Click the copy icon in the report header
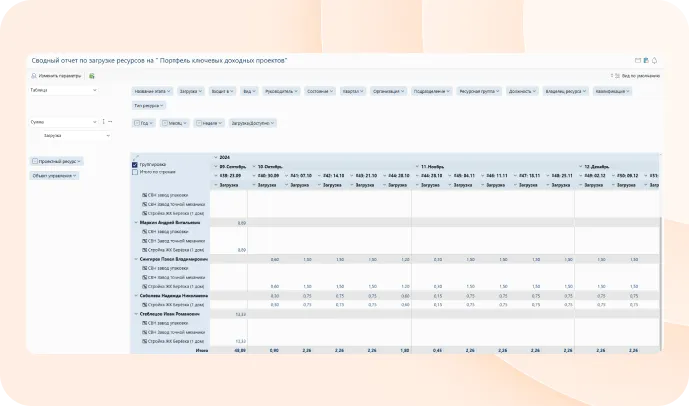This screenshot has height=406, width=689. click(x=647, y=60)
